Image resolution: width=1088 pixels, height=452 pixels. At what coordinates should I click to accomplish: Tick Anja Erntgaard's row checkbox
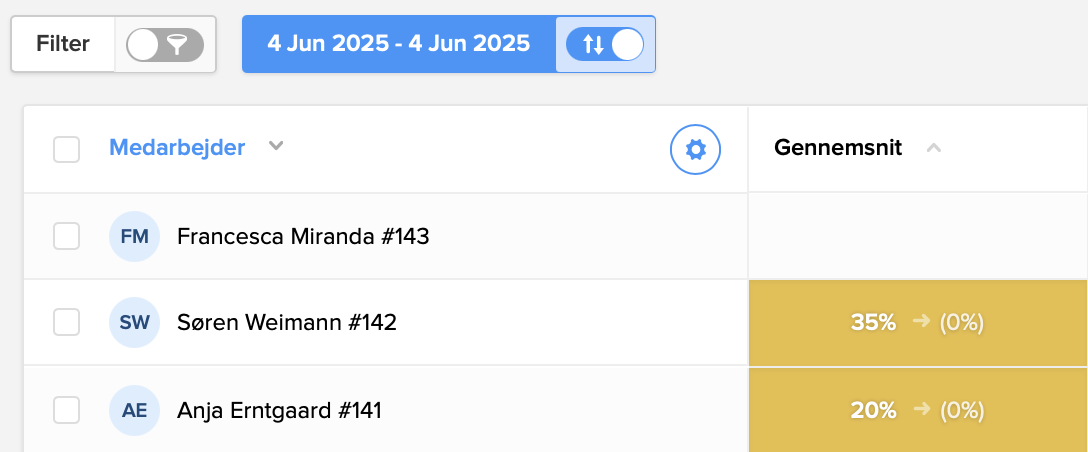(66, 410)
